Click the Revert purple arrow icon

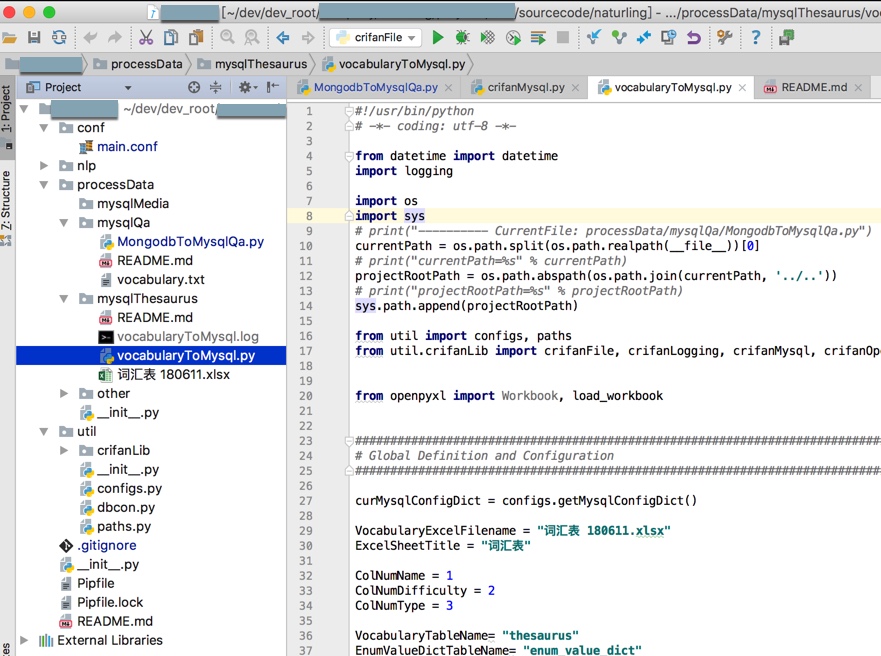(x=694, y=38)
